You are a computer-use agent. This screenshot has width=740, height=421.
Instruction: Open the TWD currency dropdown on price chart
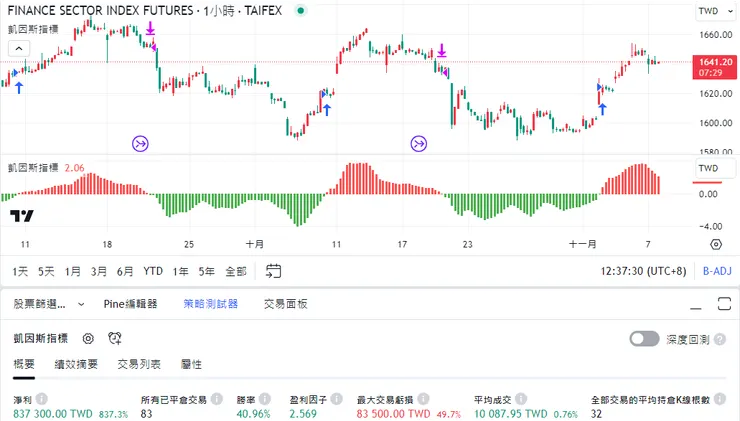(x=716, y=11)
